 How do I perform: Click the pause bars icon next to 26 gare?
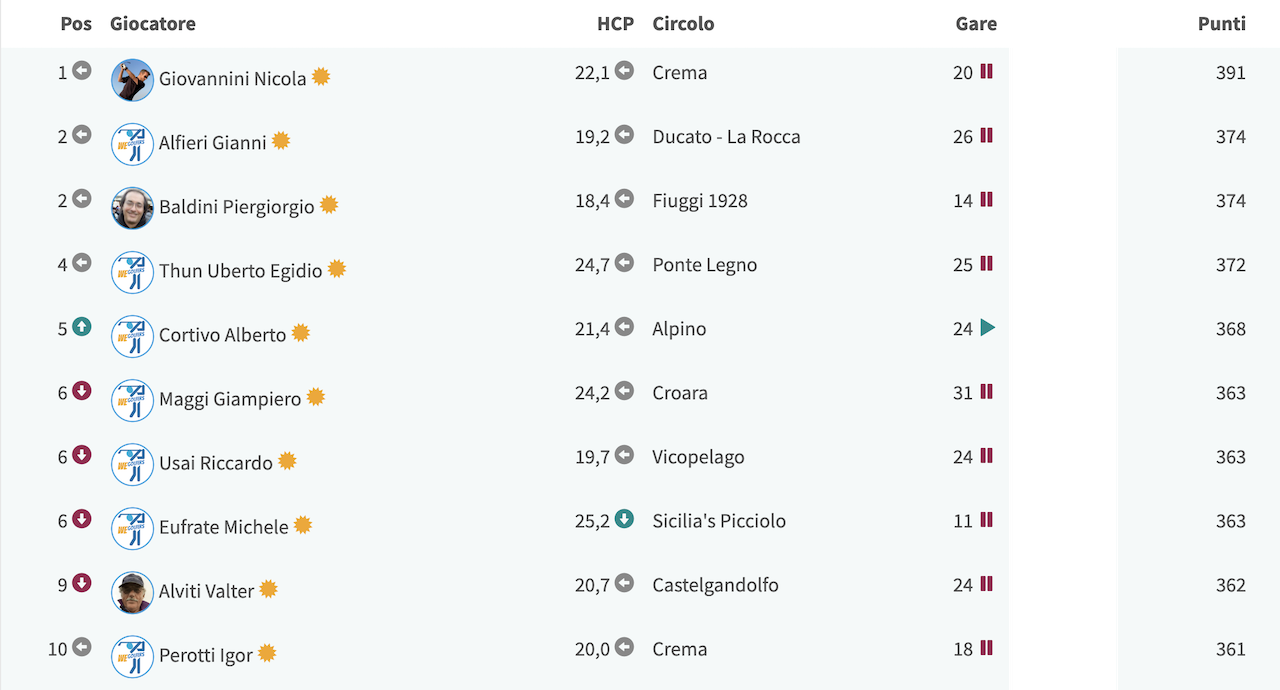[987, 136]
